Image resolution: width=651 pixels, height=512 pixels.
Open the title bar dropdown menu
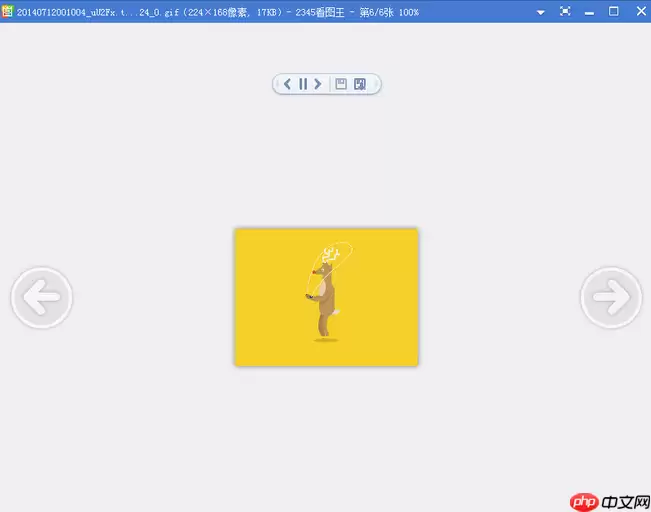click(541, 12)
